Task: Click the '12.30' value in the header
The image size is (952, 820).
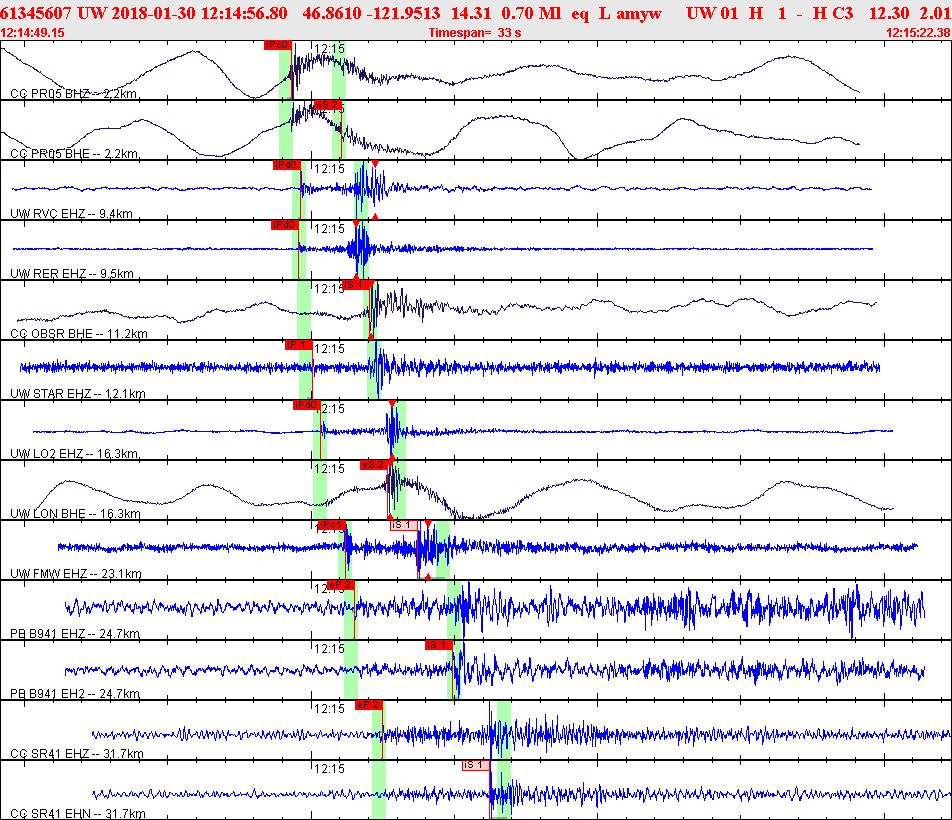Action: pyautogui.click(x=889, y=13)
